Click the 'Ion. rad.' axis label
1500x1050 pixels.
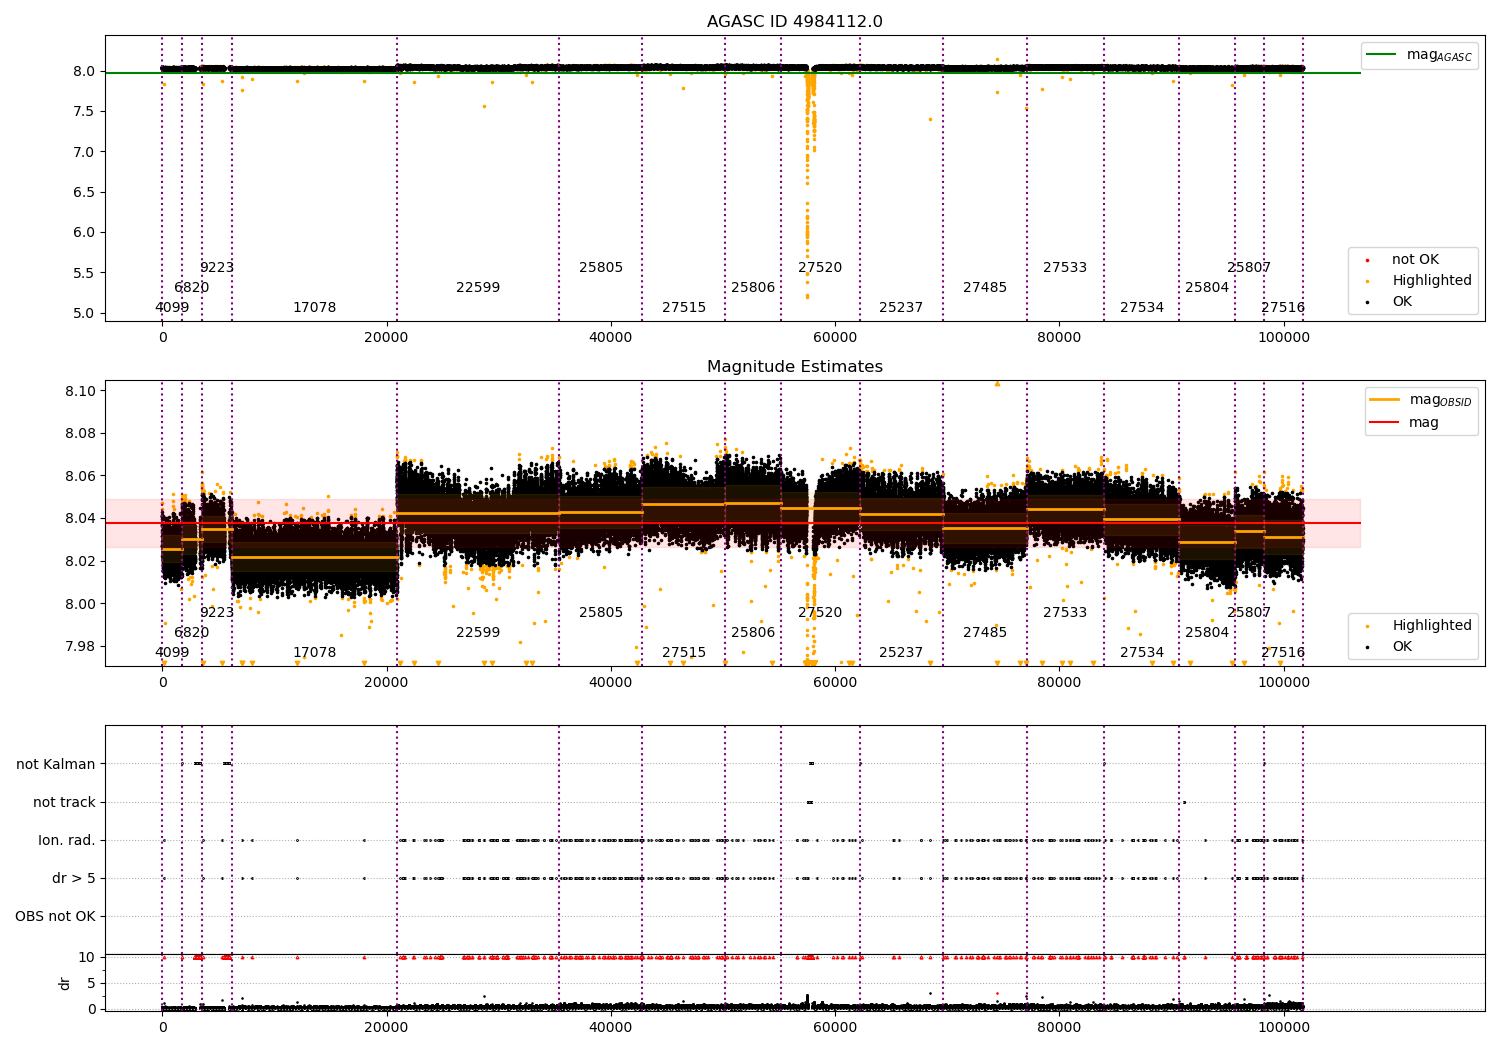click(67, 841)
